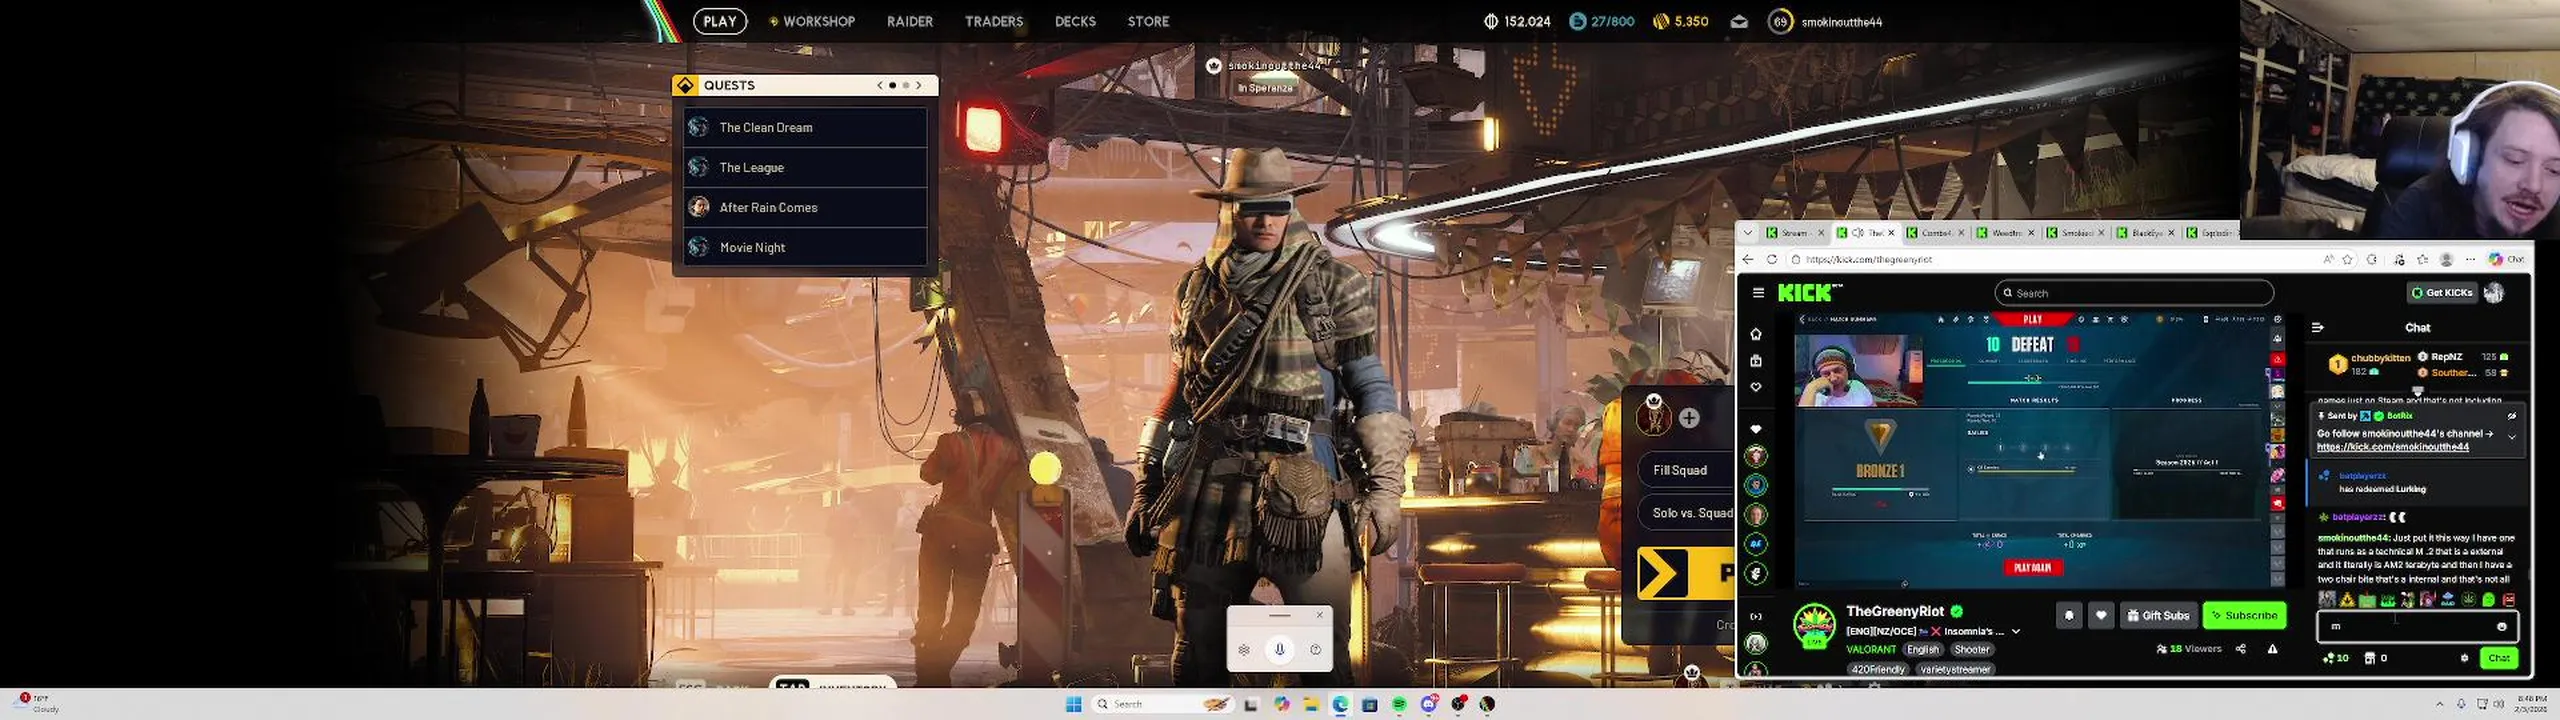The height and width of the screenshot is (720, 2560).
Task: Open Kick sidebar hamburger menu
Action: click(x=1758, y=293)
